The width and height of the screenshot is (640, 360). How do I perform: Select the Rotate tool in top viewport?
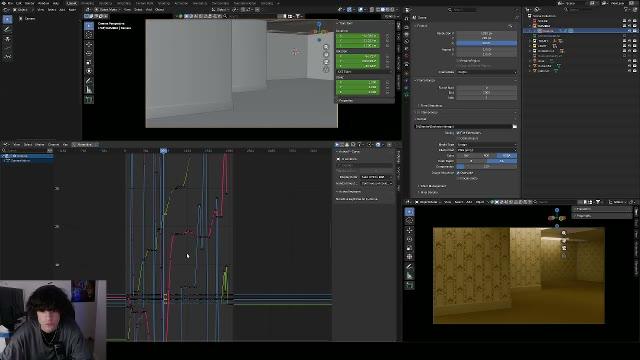coord(89,53)
